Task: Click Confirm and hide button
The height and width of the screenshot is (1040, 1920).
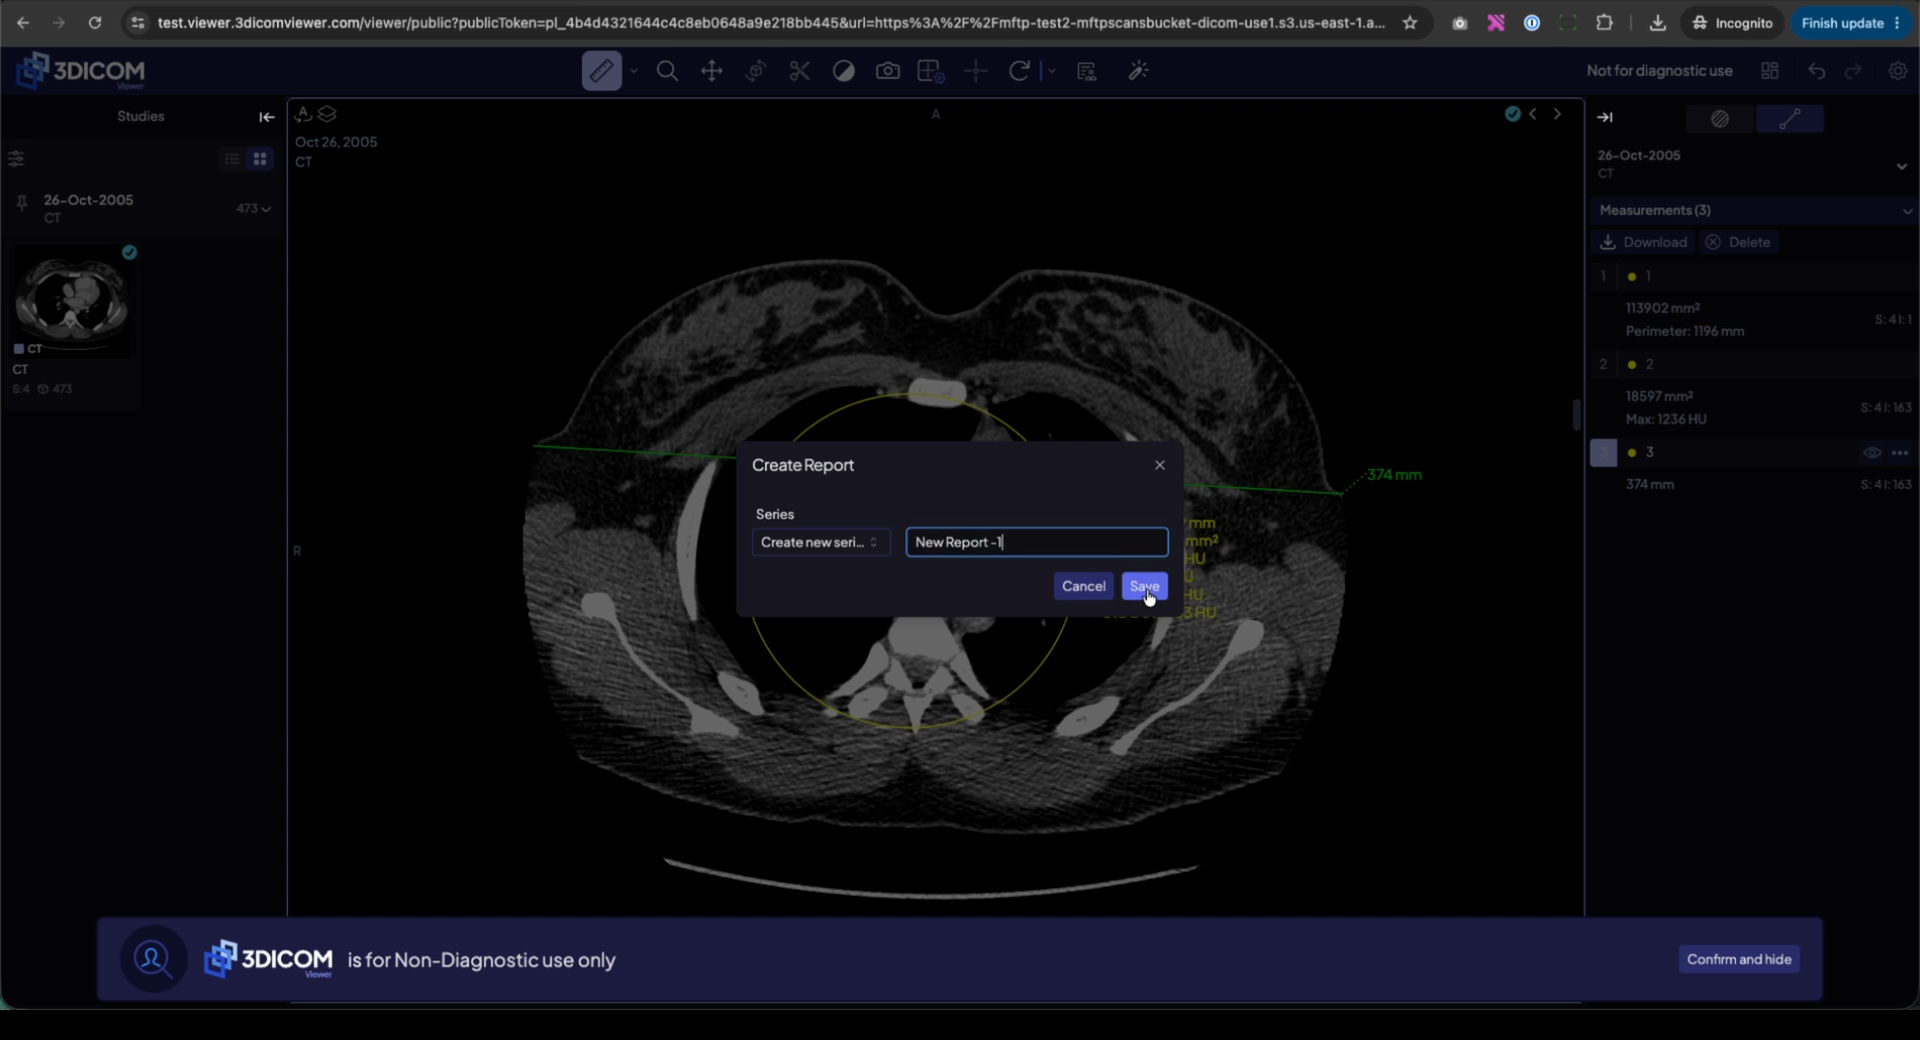Action: [x=1739, y=959]
